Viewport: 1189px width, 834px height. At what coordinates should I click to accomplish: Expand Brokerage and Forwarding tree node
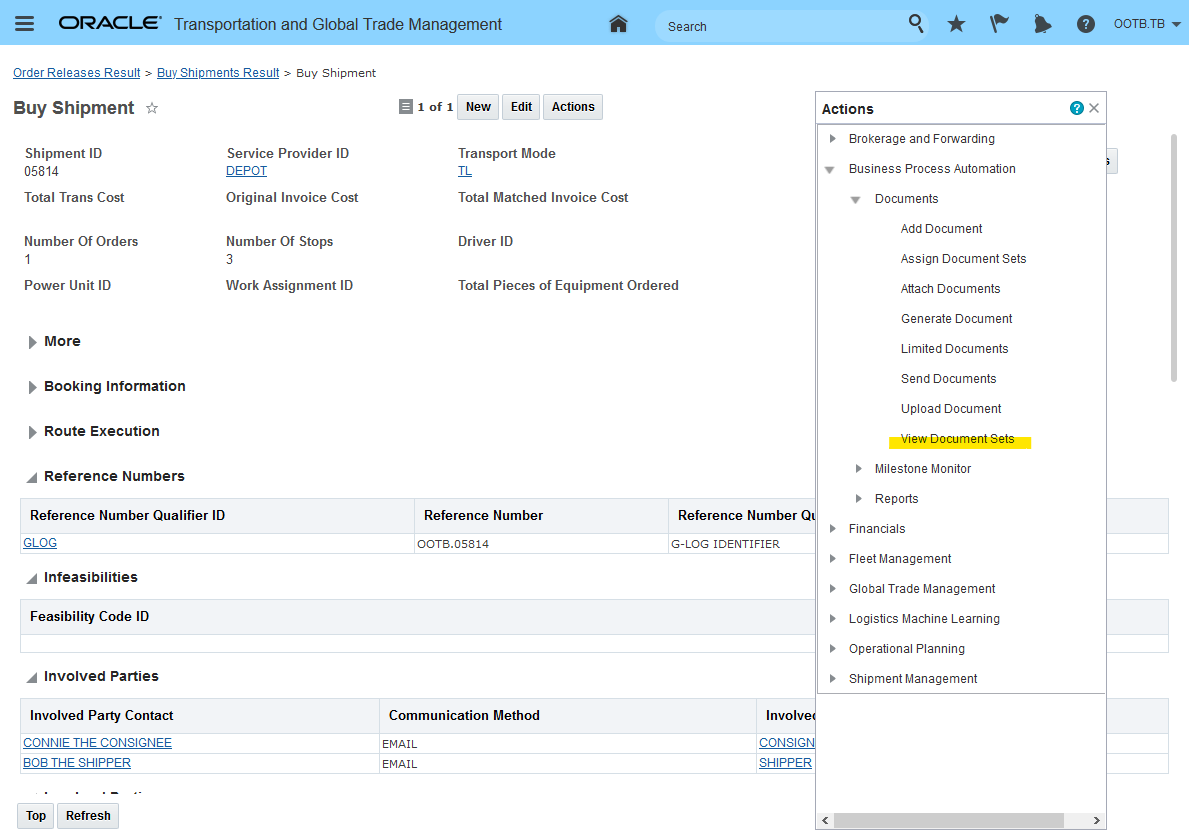(833, 139)
